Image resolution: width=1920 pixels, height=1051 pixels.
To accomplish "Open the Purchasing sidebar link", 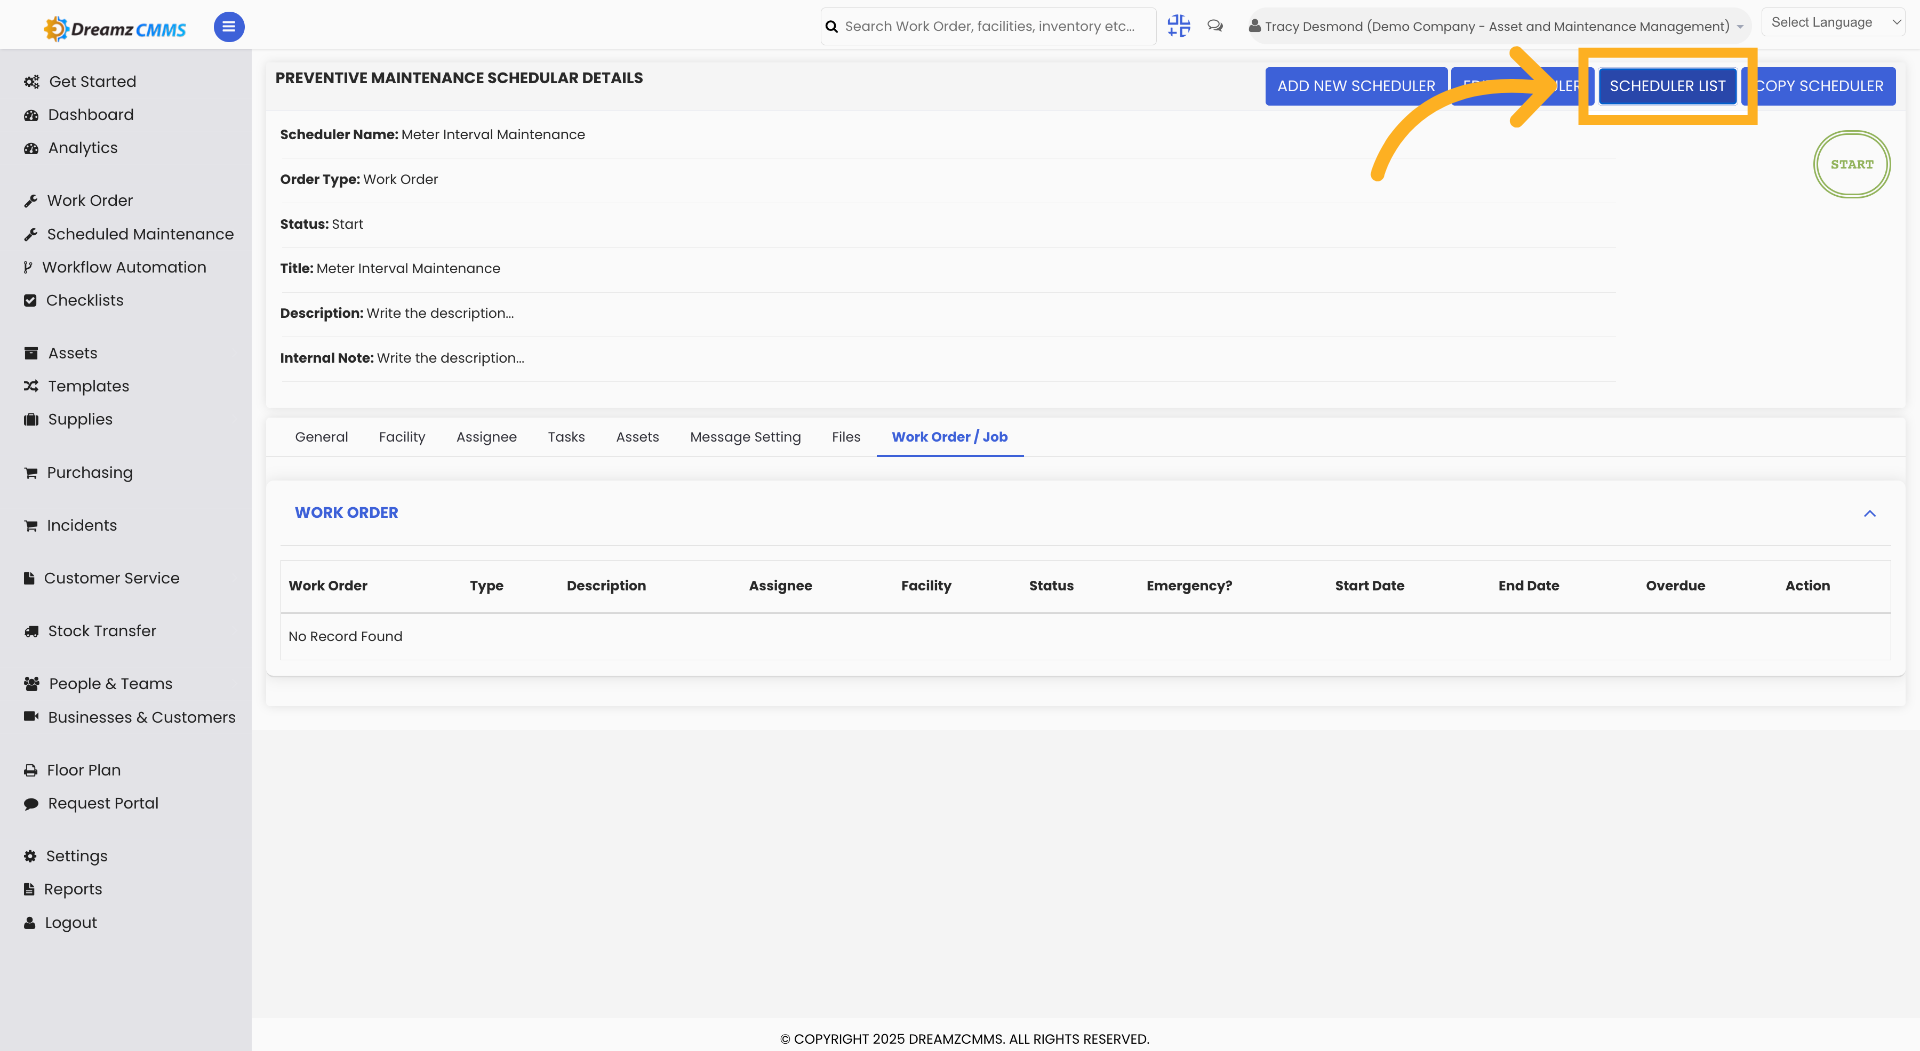I will (x=90, y=473).
